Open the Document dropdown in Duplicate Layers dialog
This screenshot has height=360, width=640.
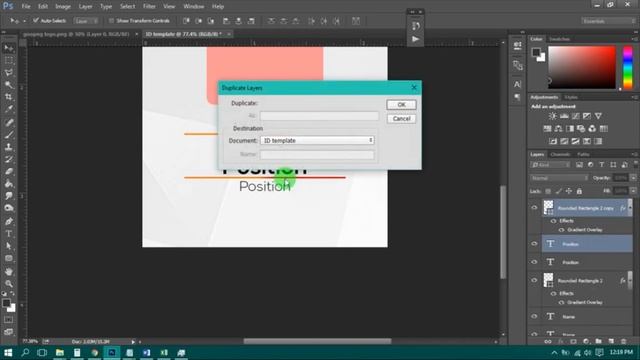point(317,140)
